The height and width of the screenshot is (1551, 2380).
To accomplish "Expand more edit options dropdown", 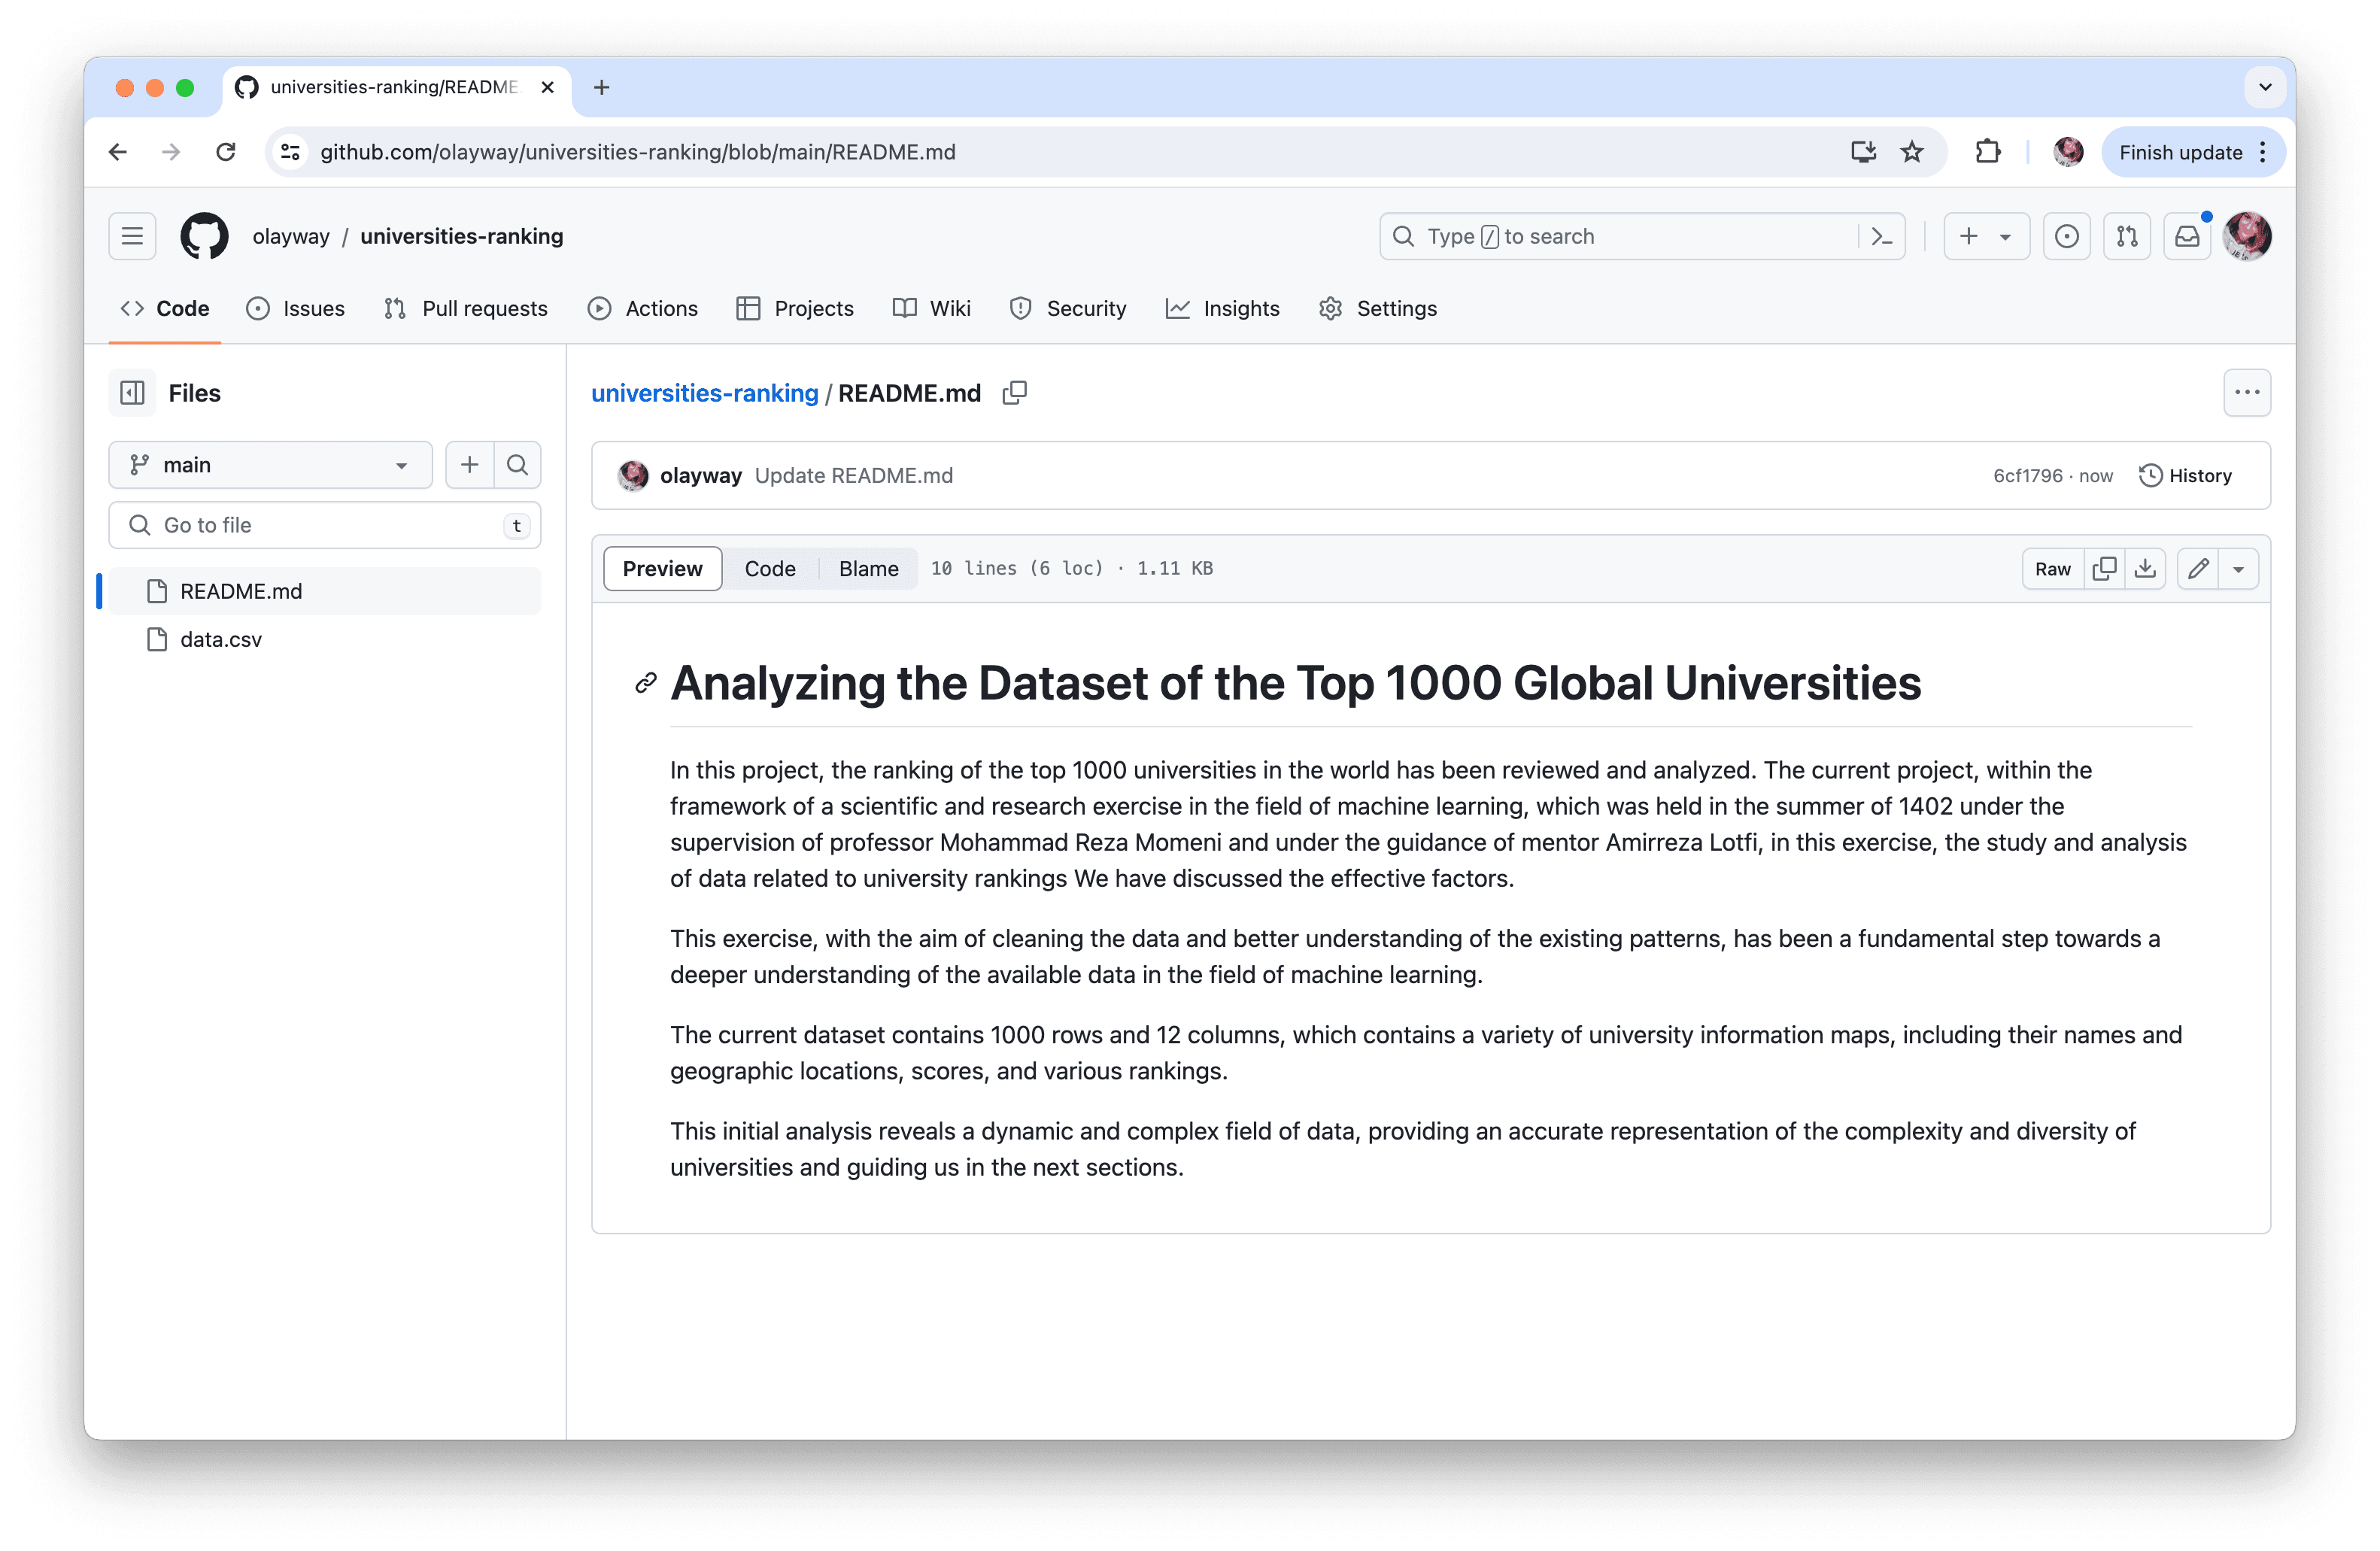I will click(x=2238, y=568).
